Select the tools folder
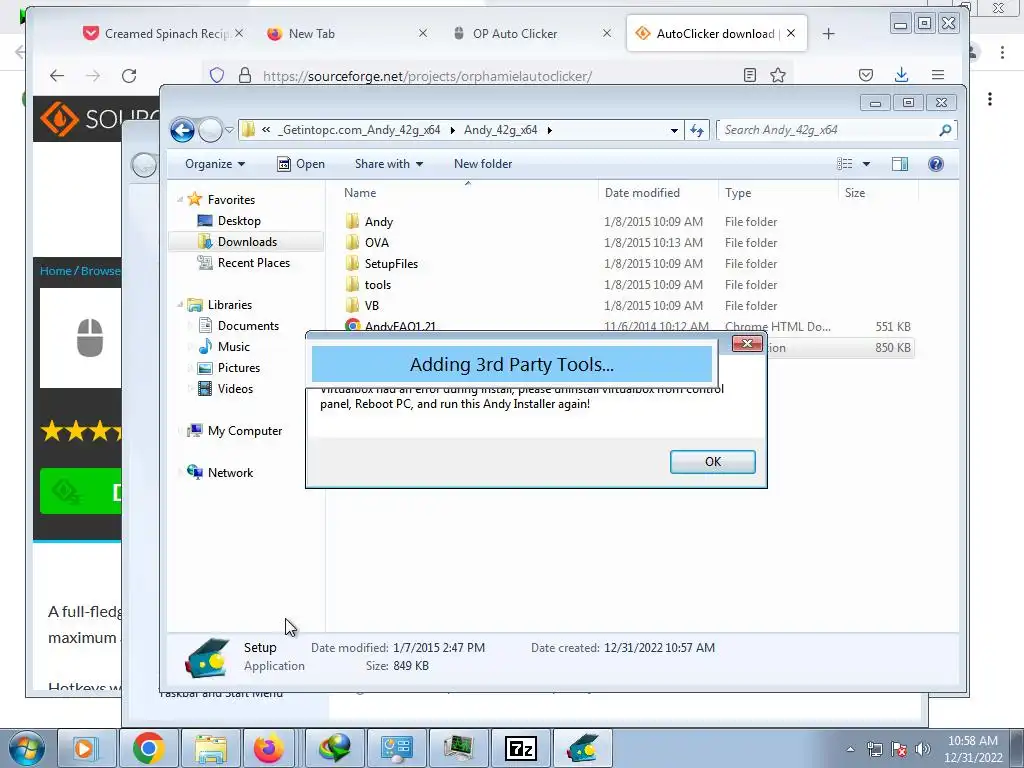 pos(377,284)
